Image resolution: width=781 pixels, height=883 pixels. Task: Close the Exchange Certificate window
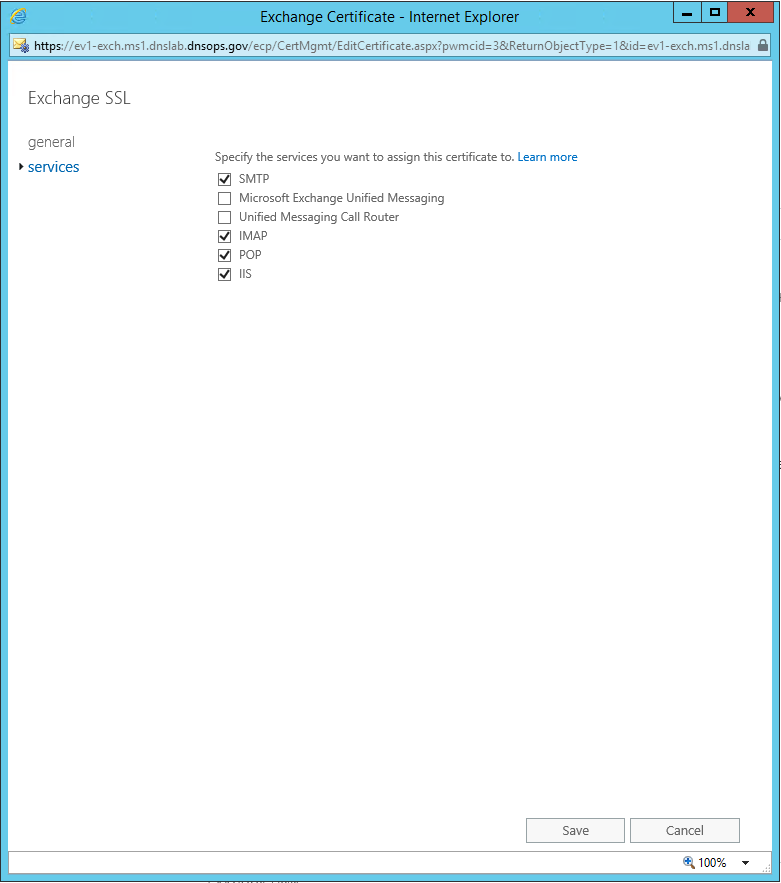[755, 13]
